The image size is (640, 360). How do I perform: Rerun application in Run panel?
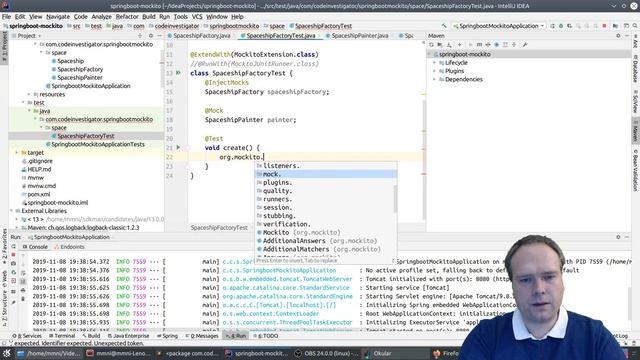click(x=13, y=247)
